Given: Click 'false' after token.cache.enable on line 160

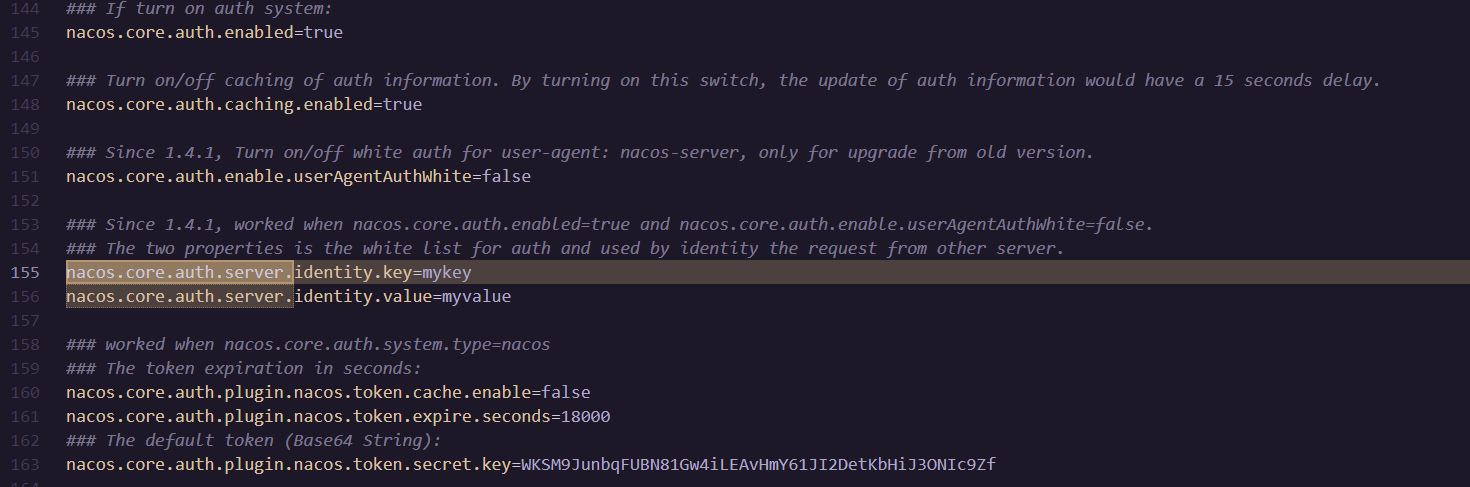Looking at the screenshot, I should (x=565, y=392).
